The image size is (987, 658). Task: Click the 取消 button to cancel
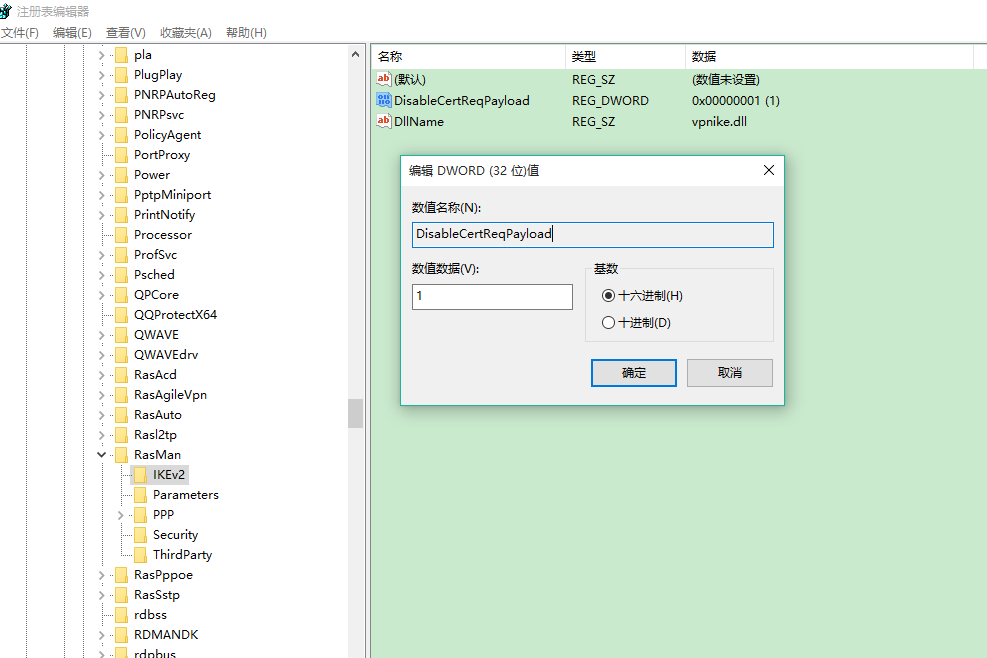point(730,373)
